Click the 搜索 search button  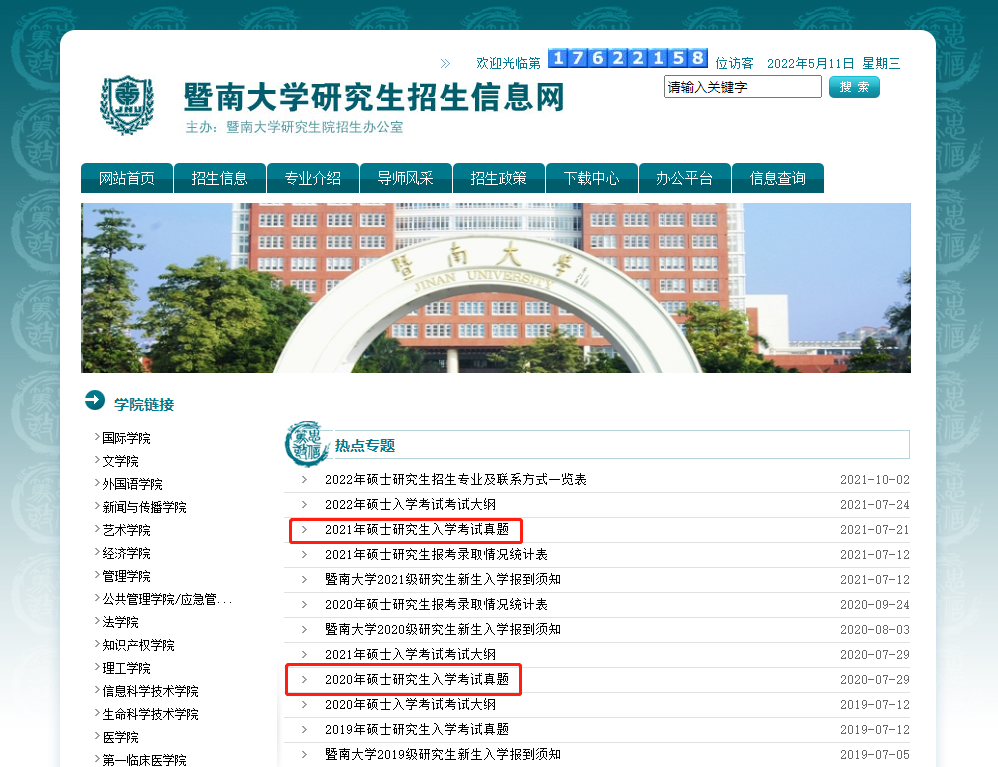(x=854, y=87)
